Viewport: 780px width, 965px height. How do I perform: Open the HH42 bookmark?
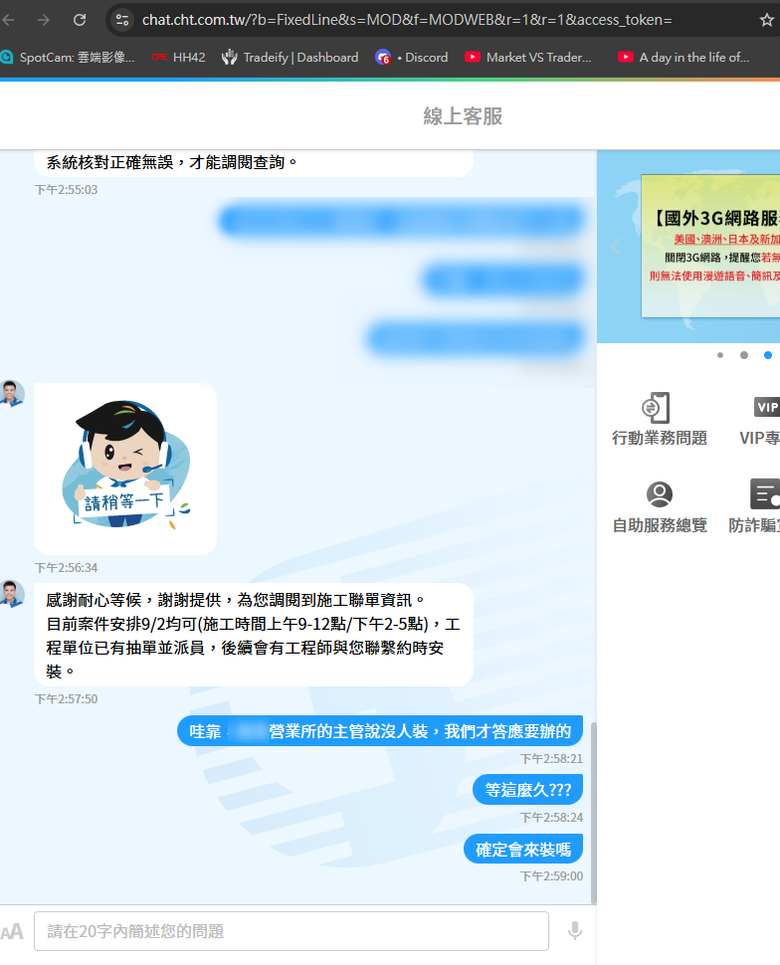coord(179,57)
